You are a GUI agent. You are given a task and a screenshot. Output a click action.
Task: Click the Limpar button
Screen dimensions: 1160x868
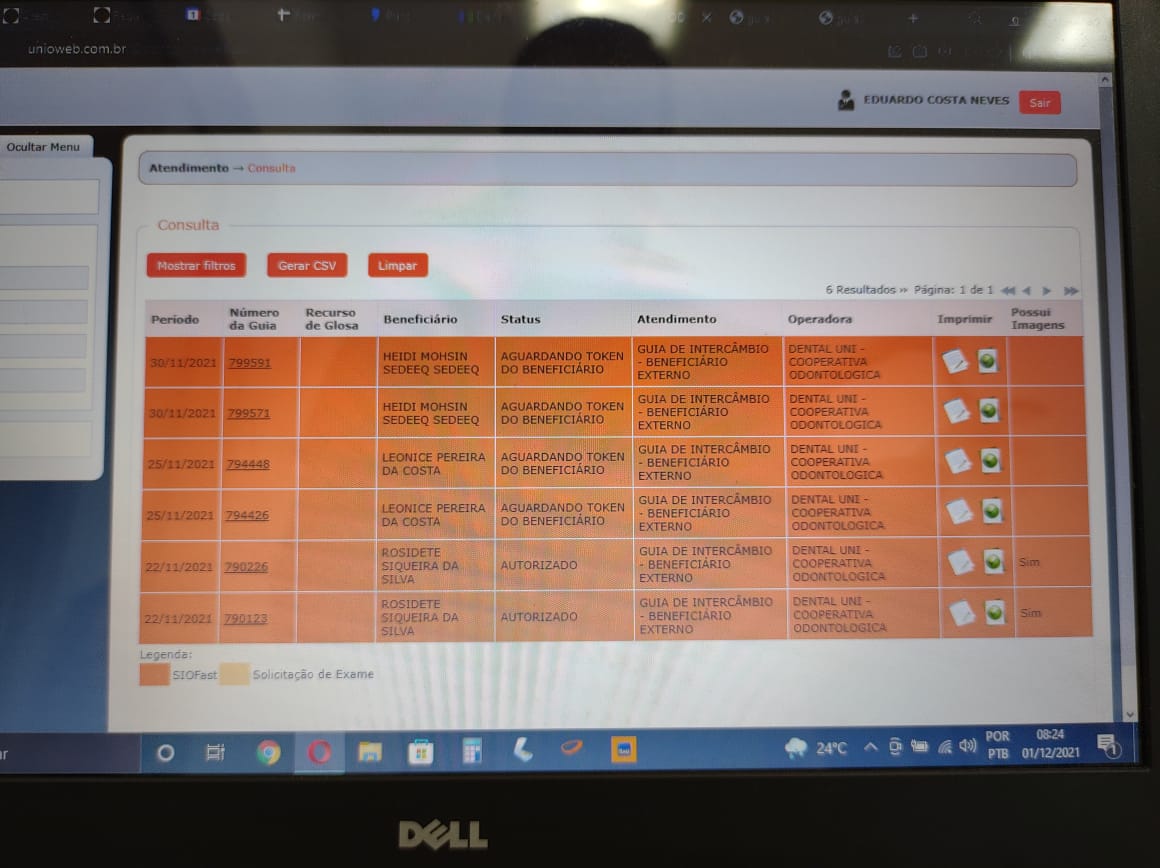click(397, 266)
